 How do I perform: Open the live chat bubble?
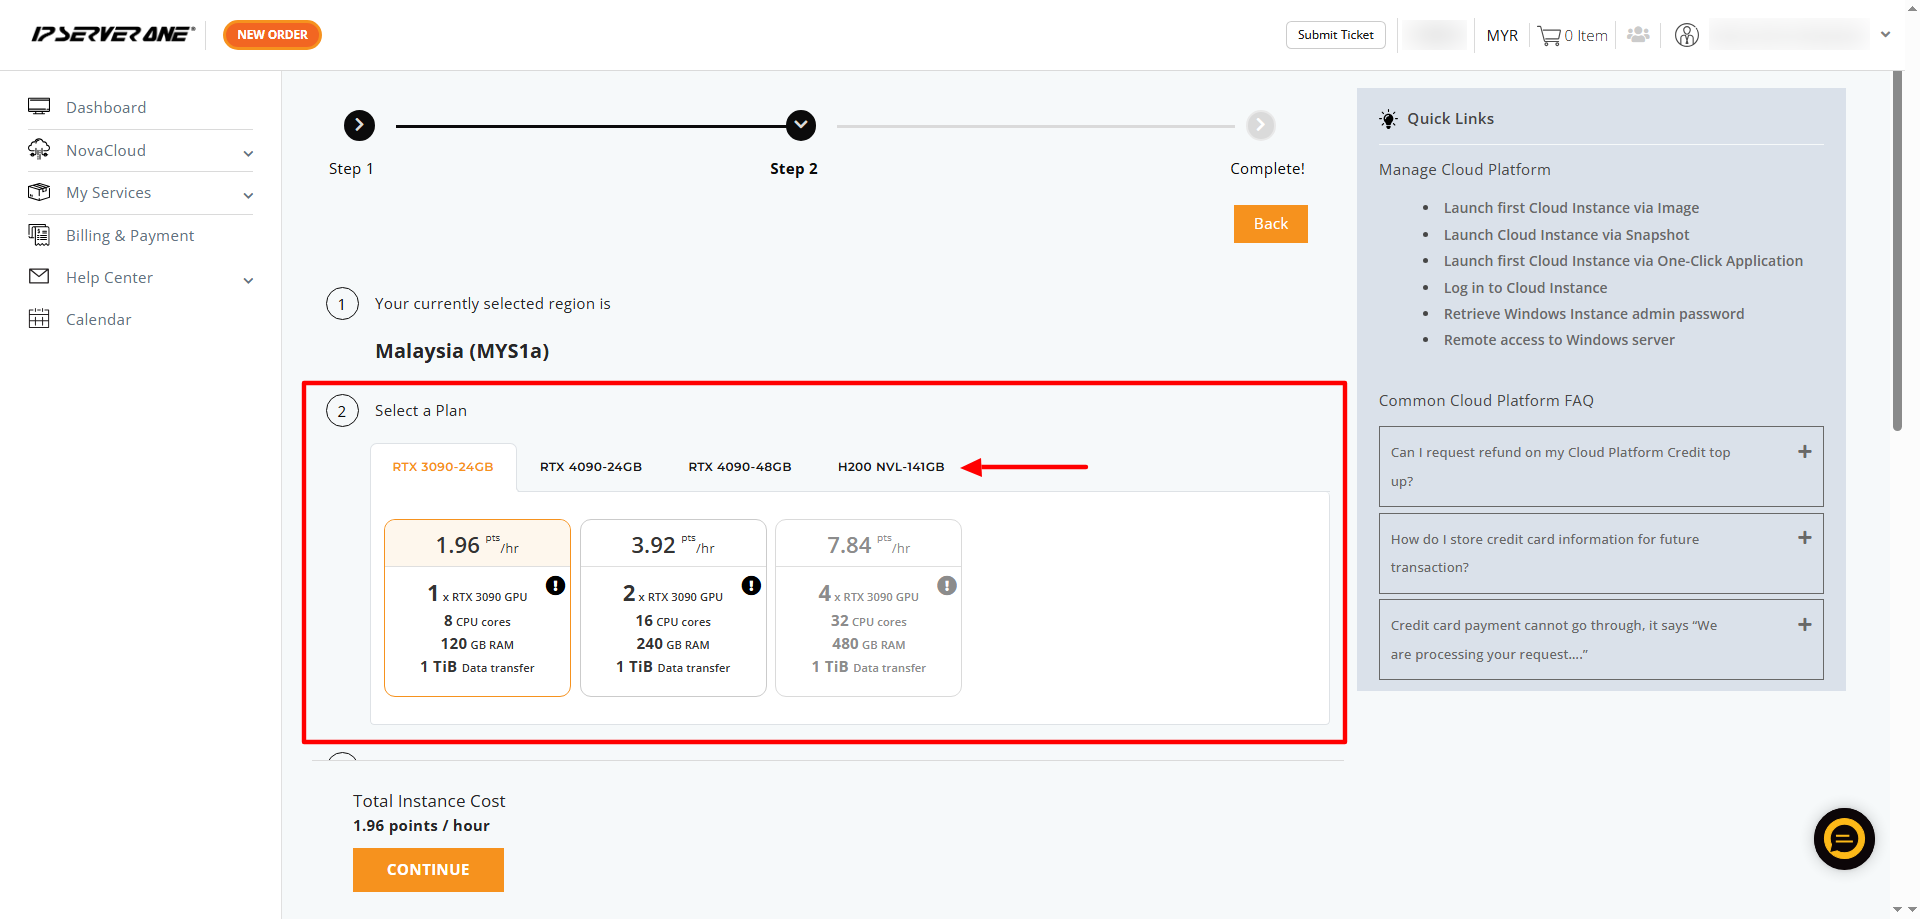pyautogui.click(x=1844, y=839)
